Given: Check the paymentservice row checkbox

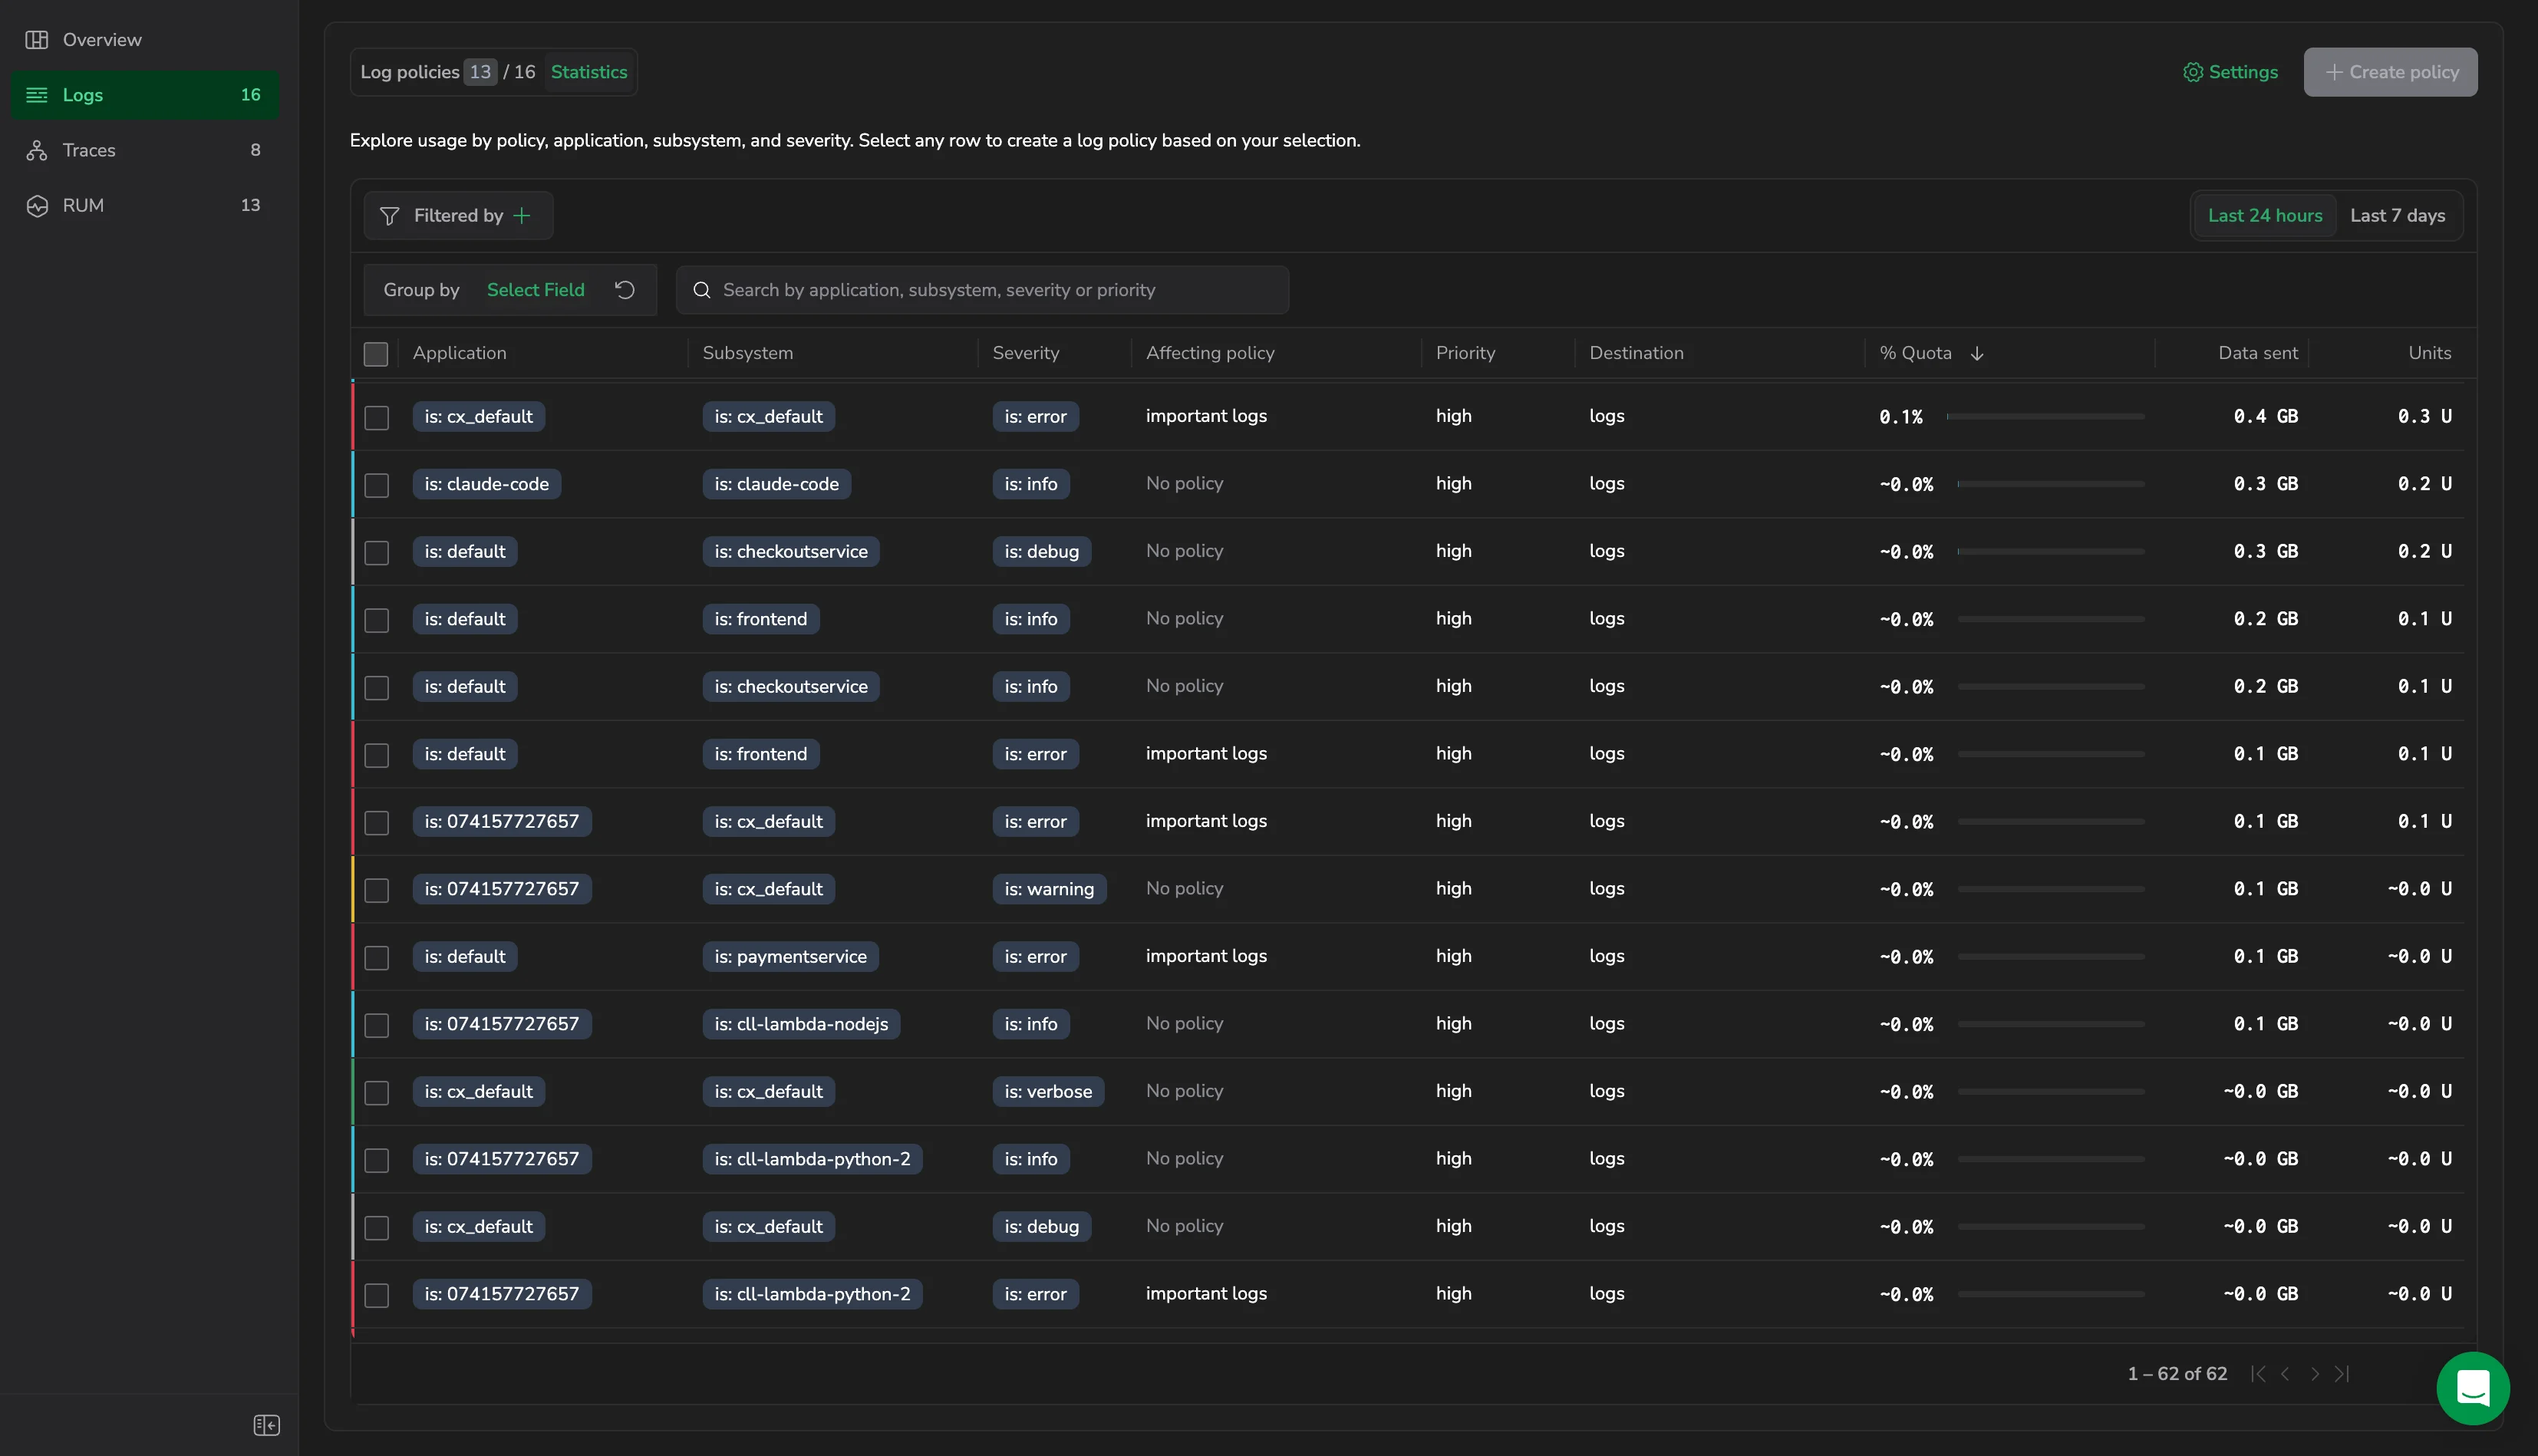Looking at the screenshot, I should [377, 957].
